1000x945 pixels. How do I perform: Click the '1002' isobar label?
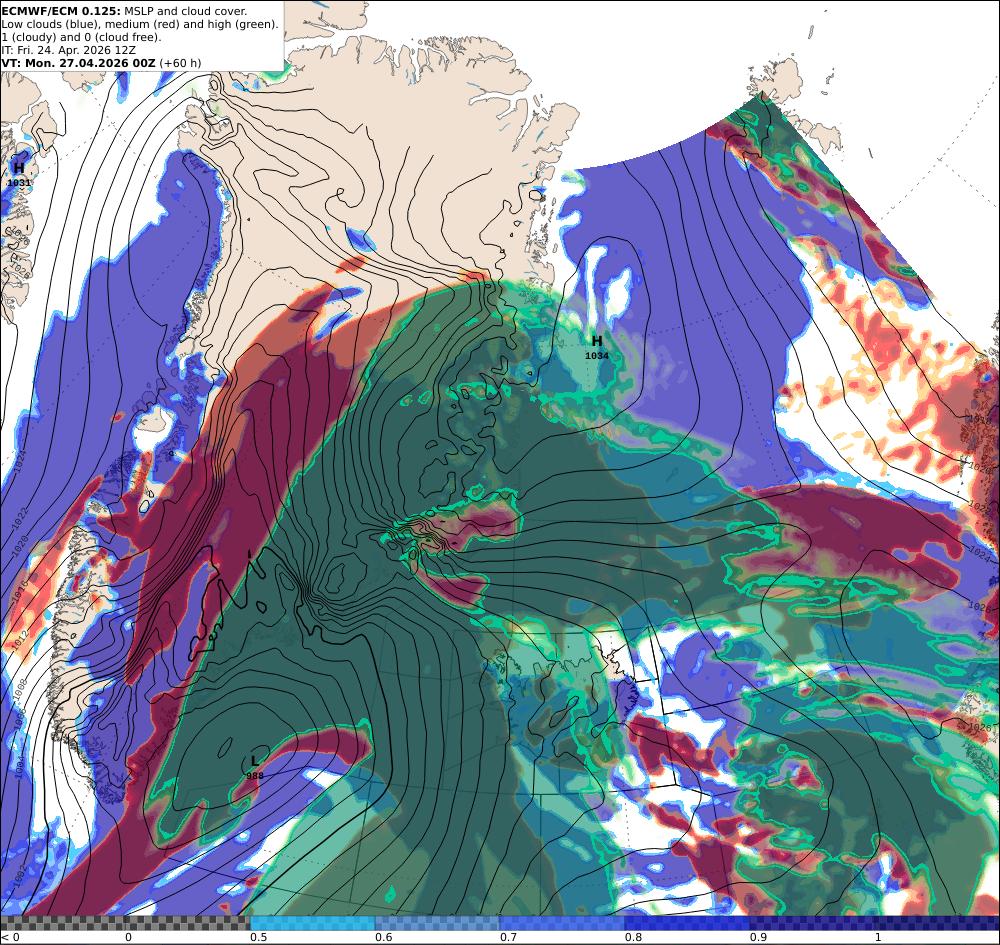(20, 875)
